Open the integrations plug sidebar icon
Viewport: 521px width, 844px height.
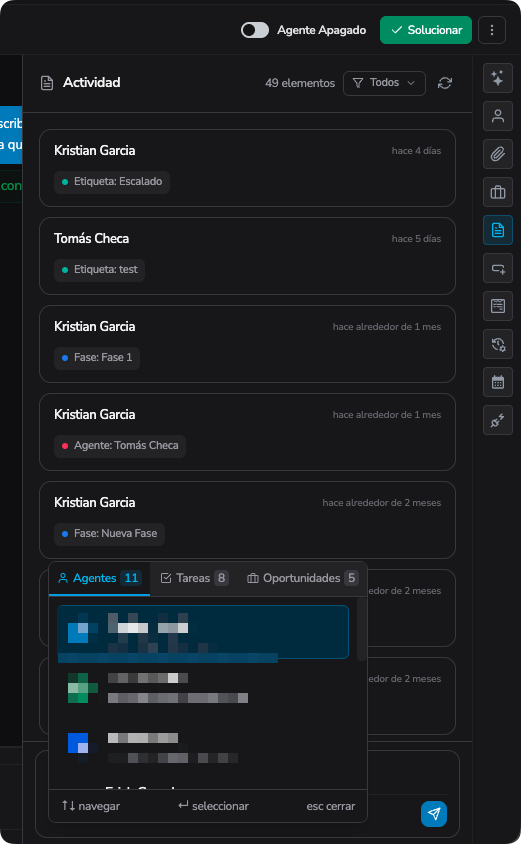pyautogui.click(x=498, y=420)
